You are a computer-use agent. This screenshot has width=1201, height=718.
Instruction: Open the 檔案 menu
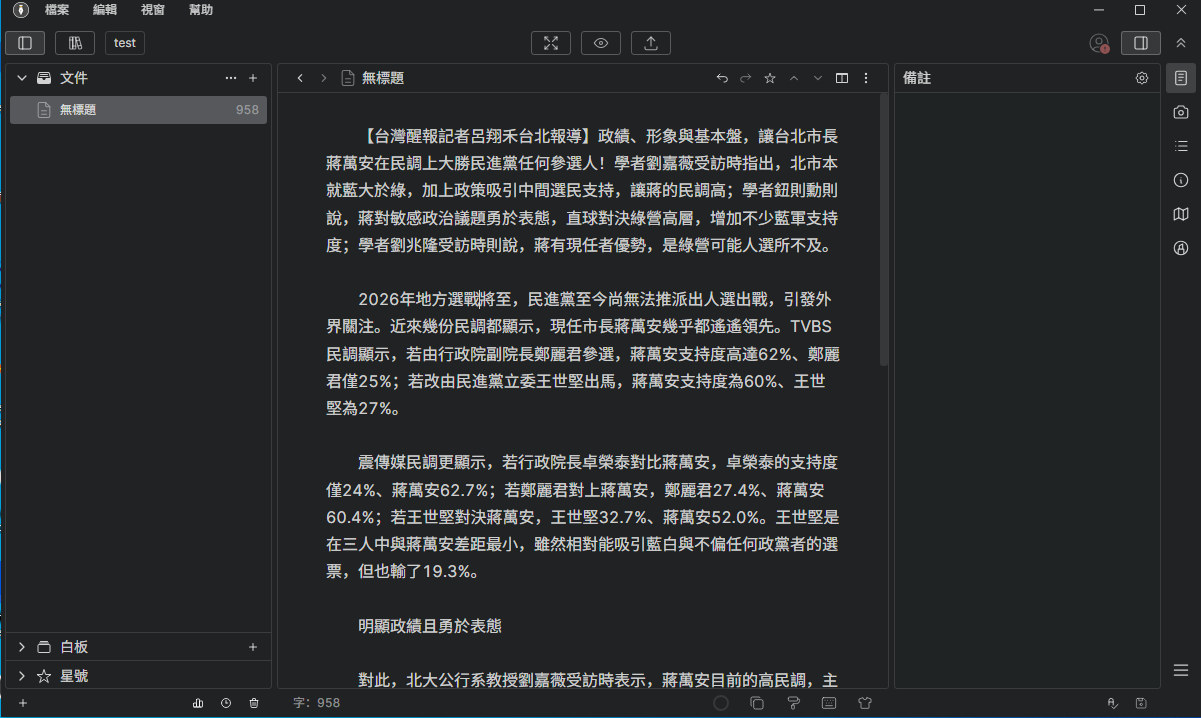coord(57,10)
